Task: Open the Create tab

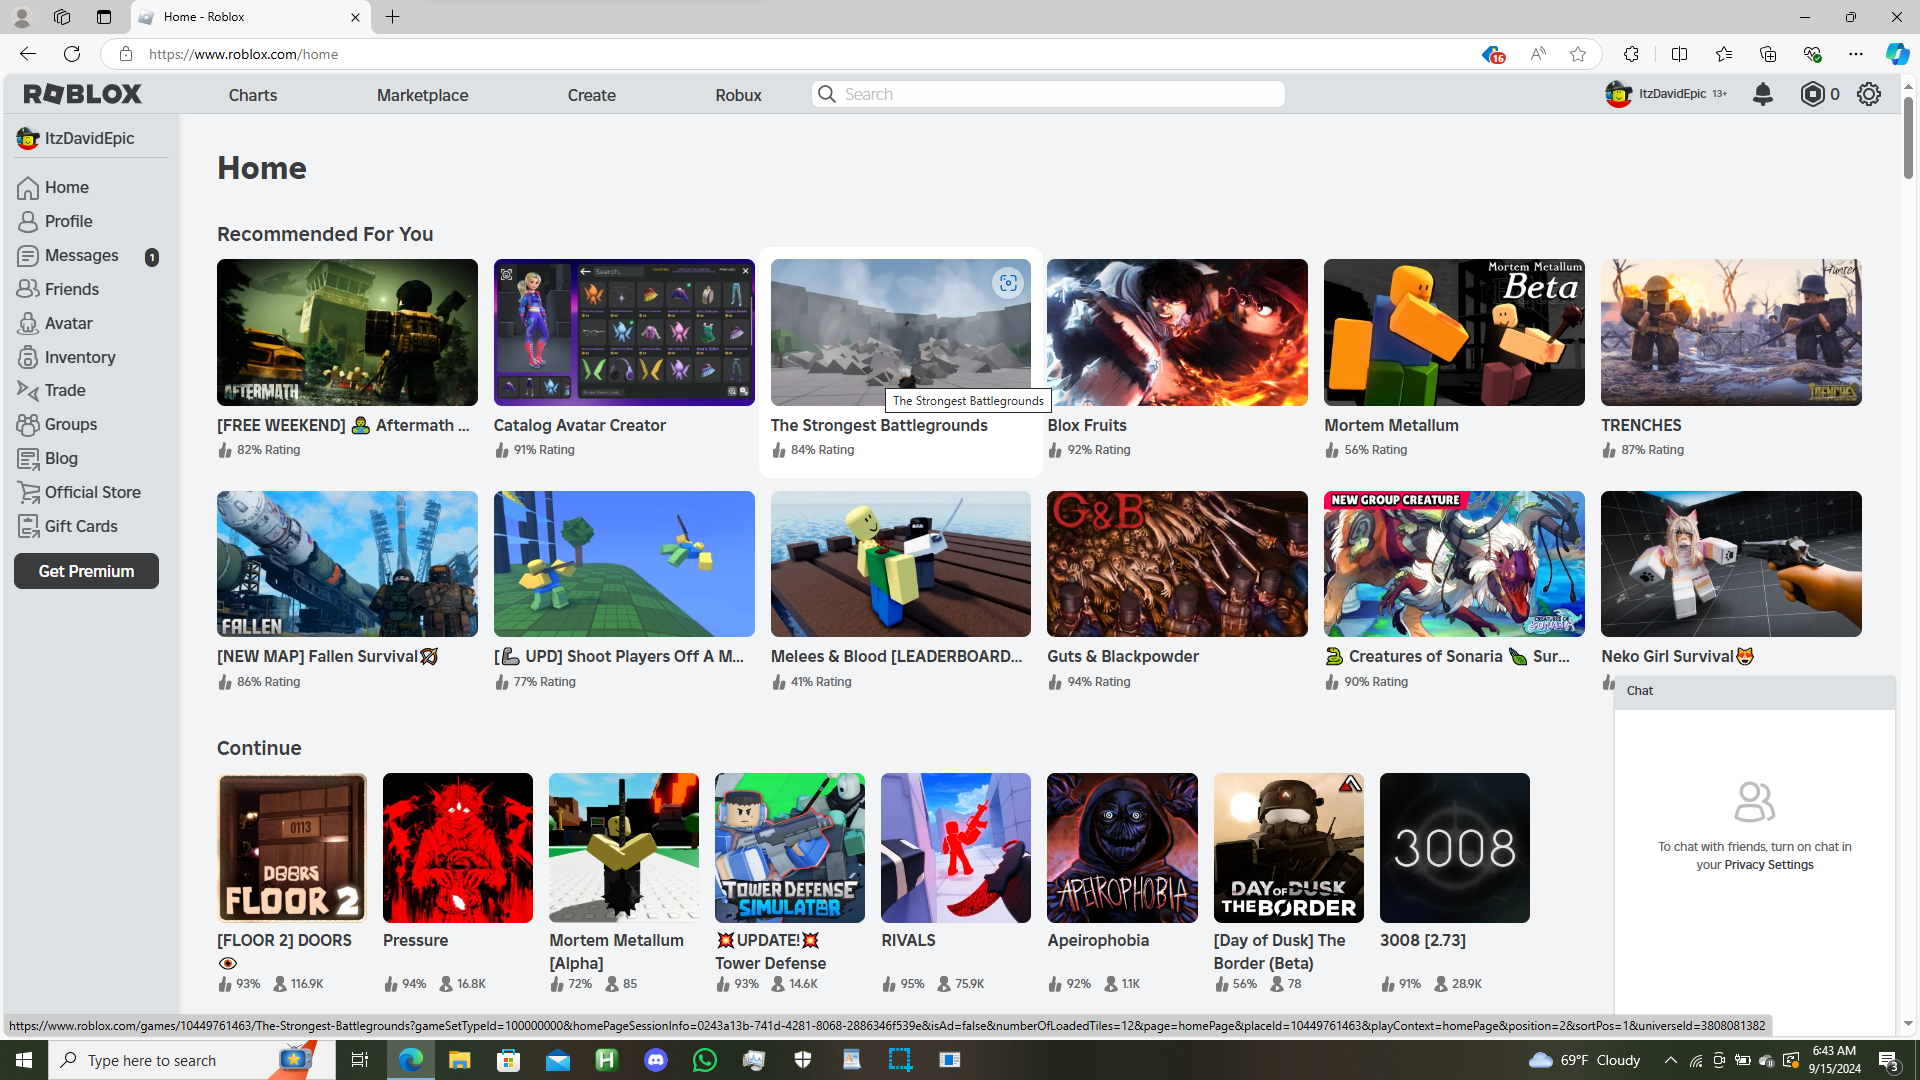Action: 592,95
